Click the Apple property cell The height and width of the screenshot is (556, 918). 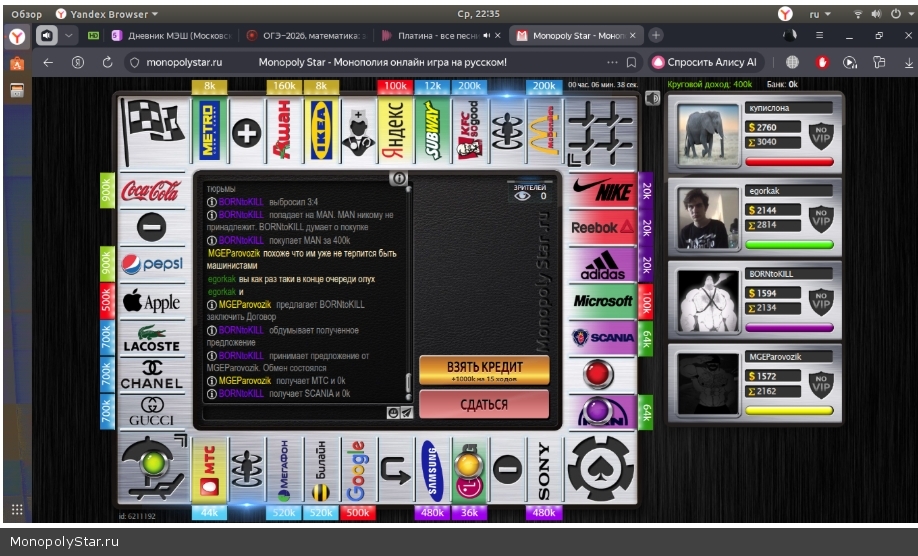151,301
